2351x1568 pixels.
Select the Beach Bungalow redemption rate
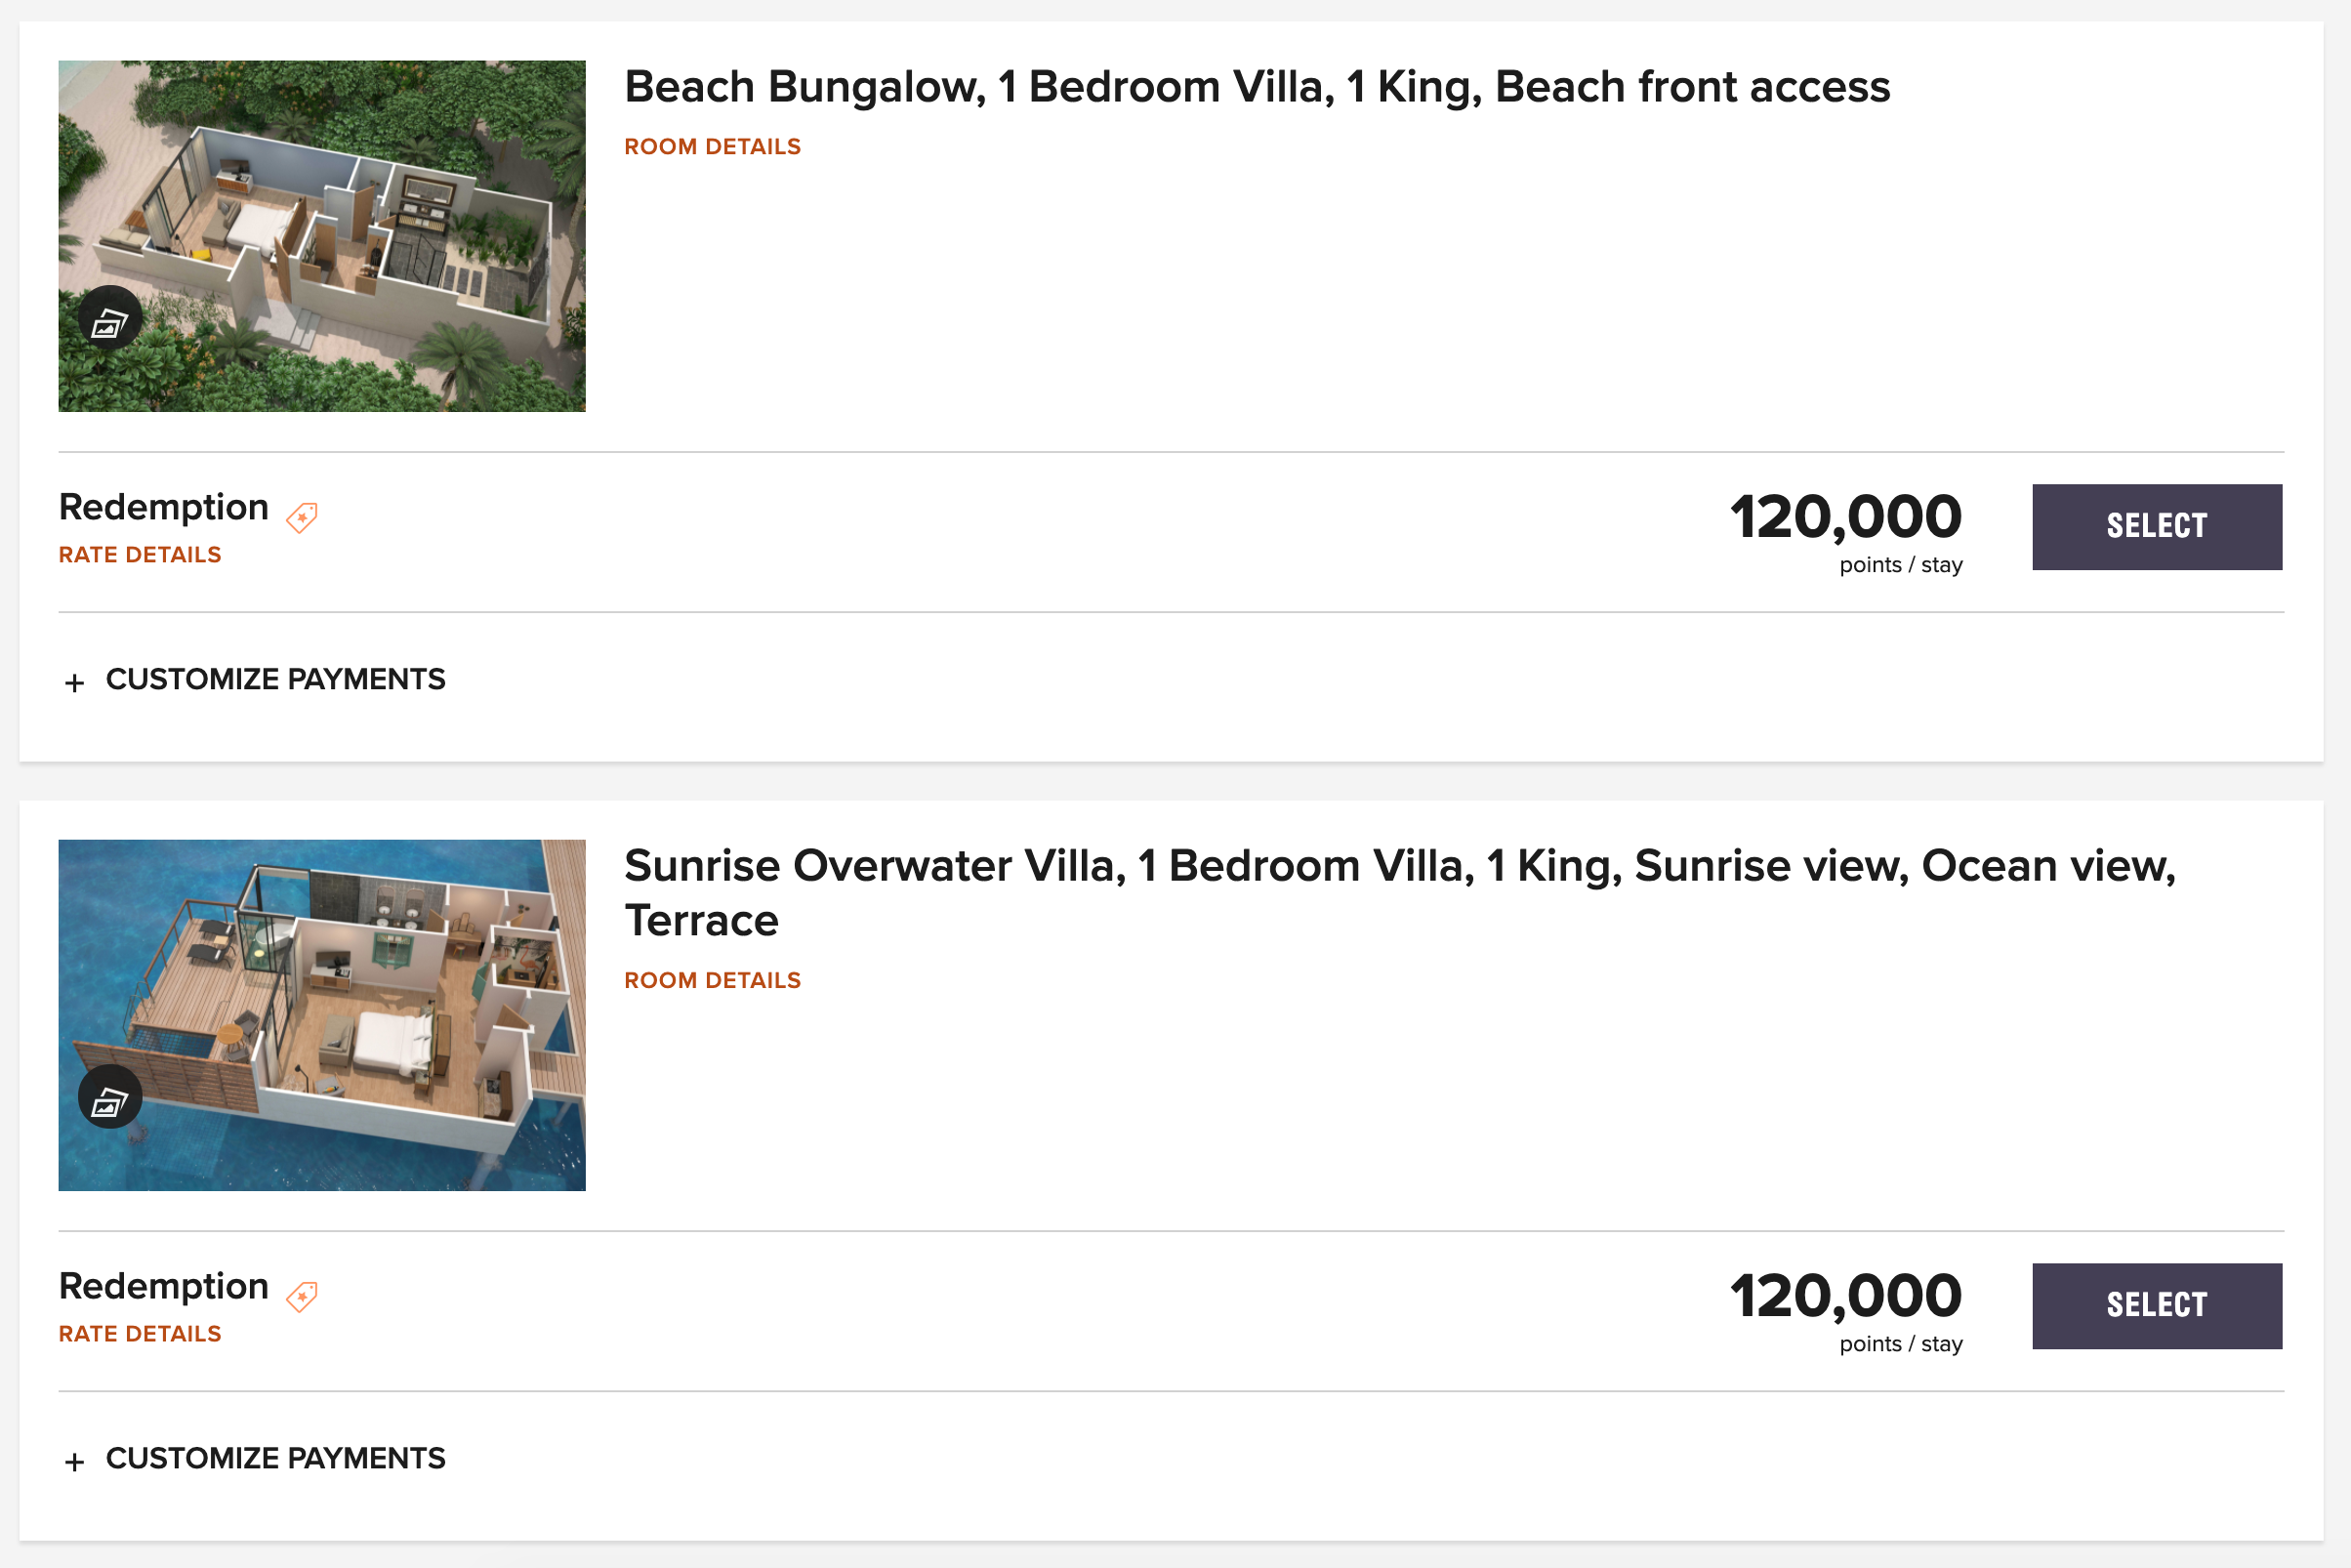click(2157, 527)
